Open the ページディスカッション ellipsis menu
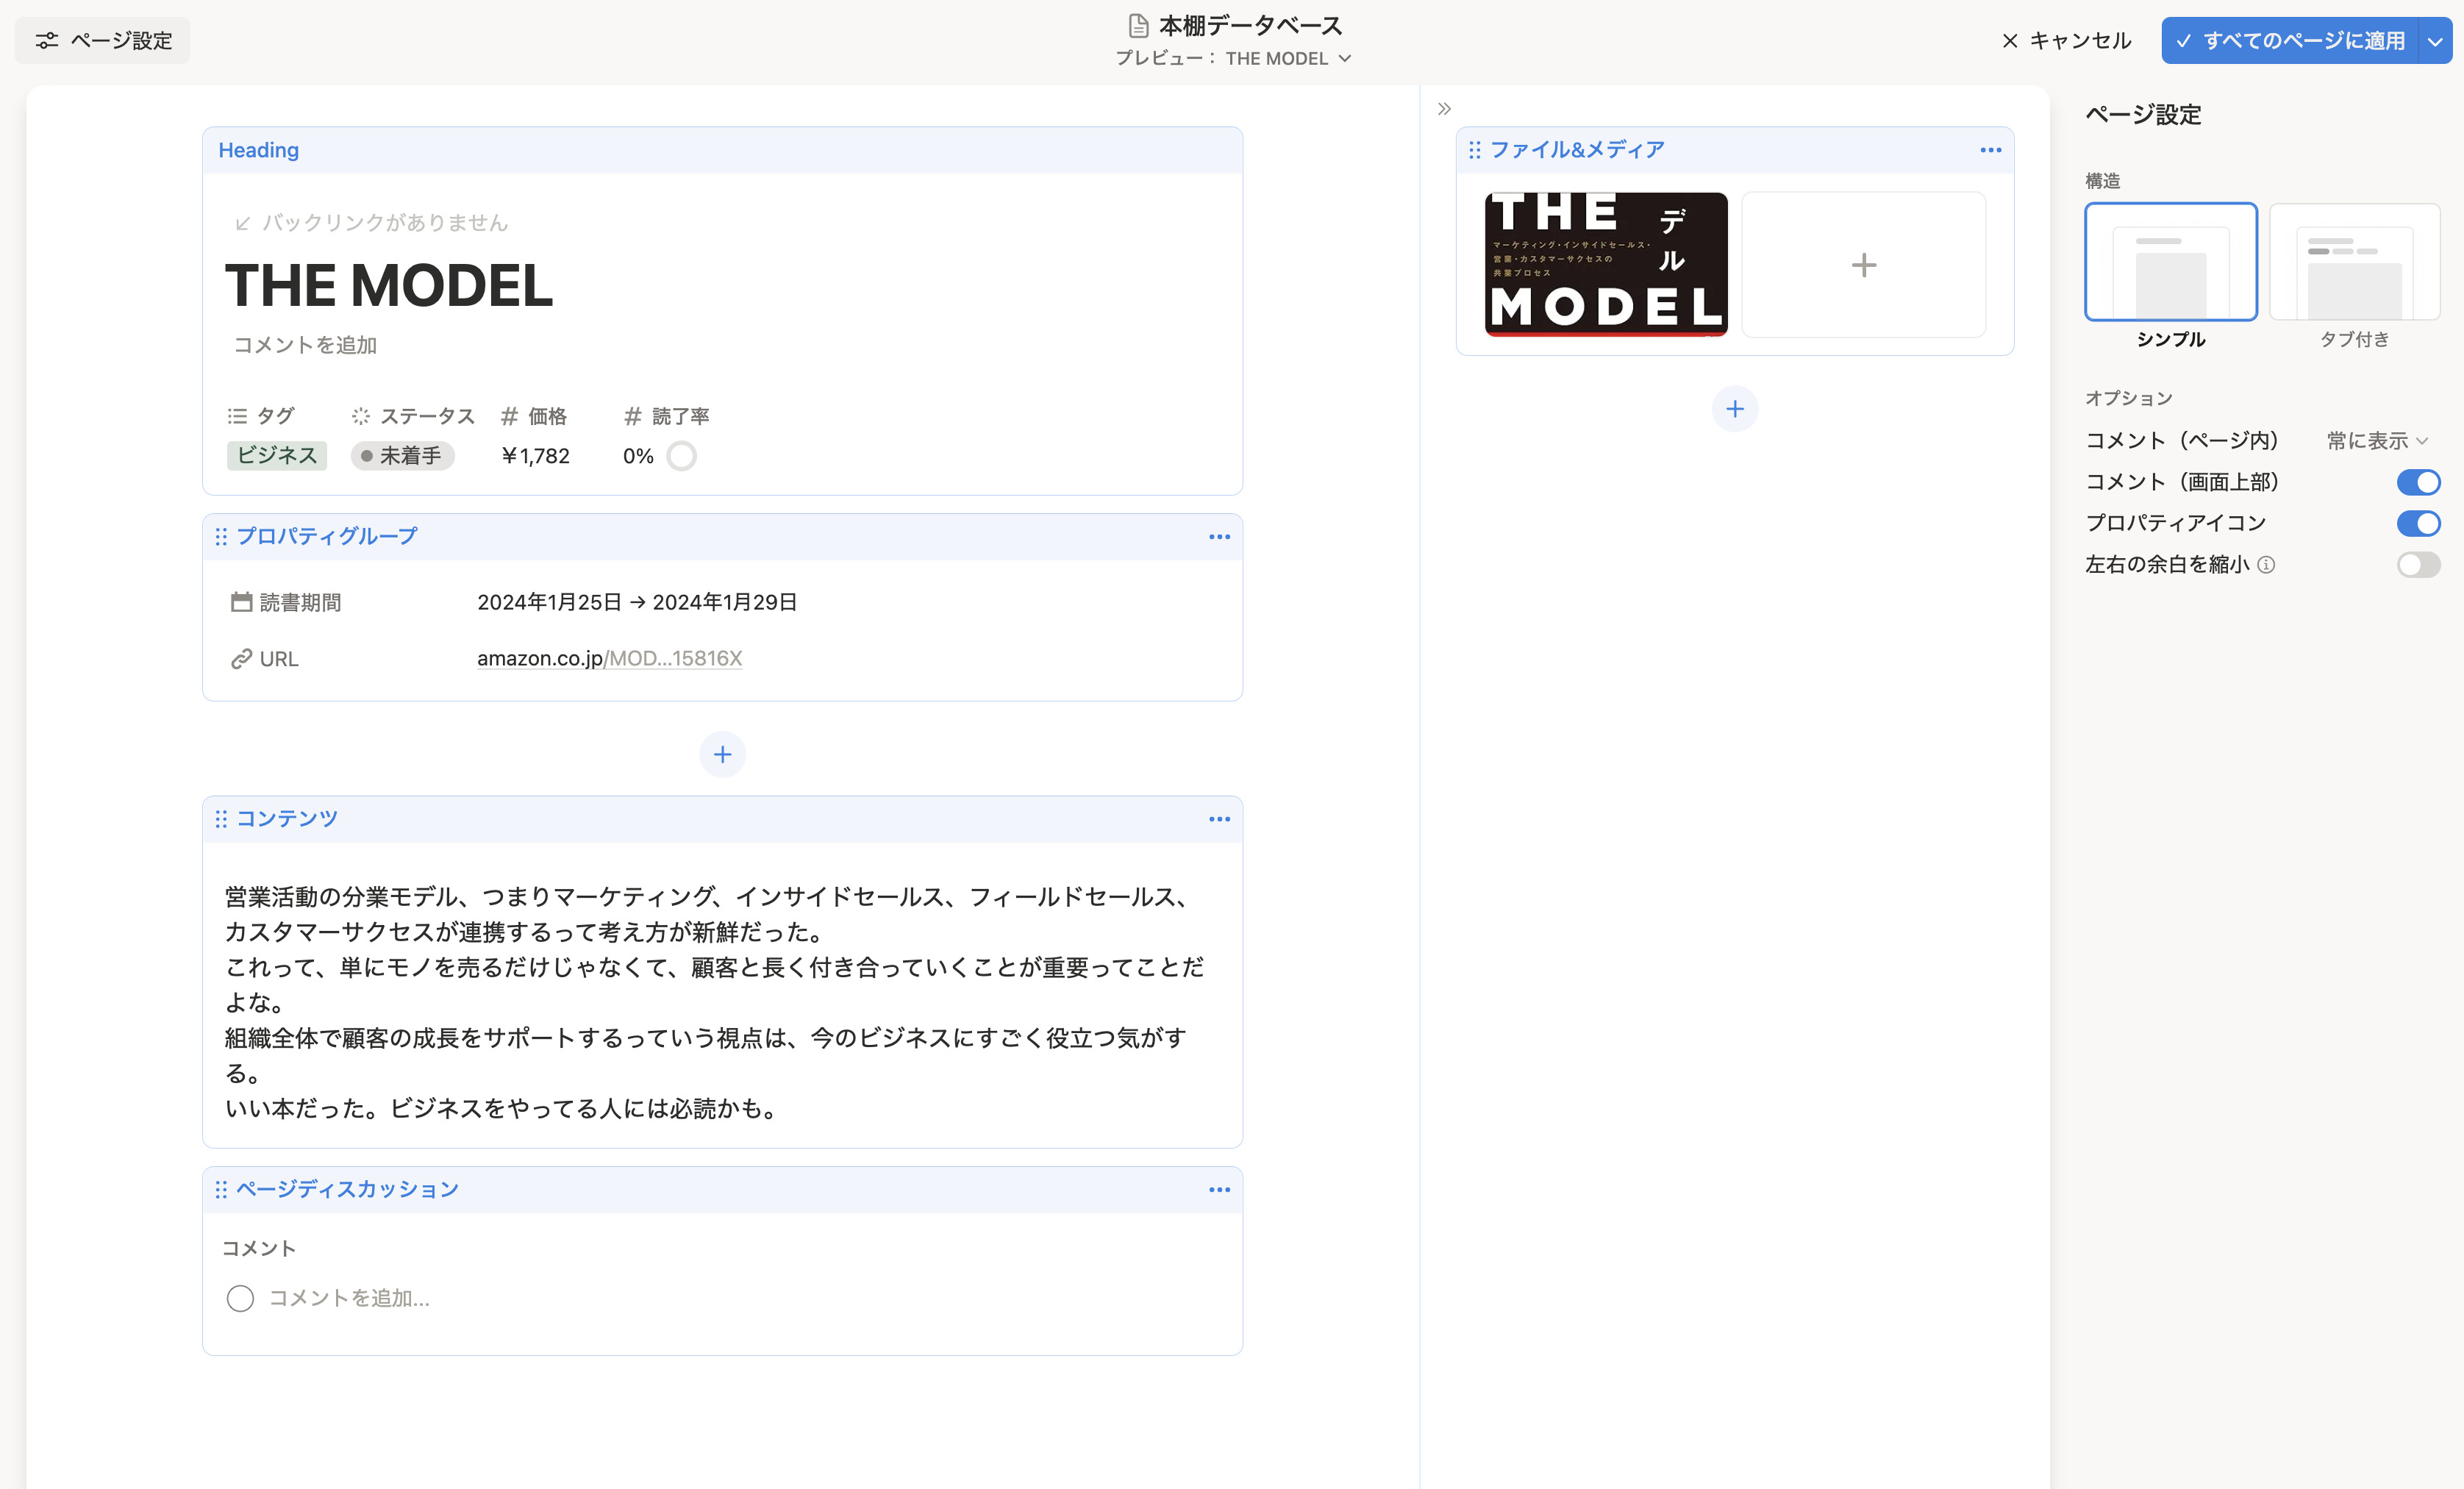Screen dimensions: 2464x1489 [x=1219, y=1189]
